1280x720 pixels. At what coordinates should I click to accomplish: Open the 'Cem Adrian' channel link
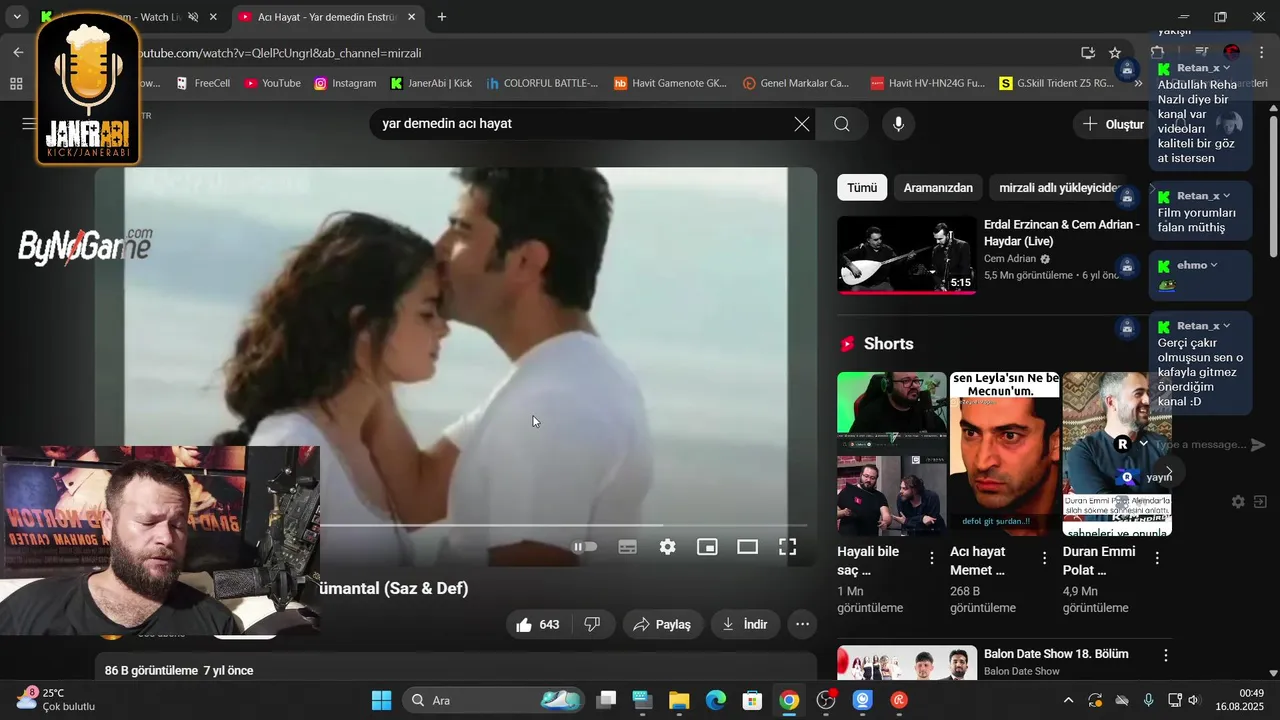point(1010,259)
